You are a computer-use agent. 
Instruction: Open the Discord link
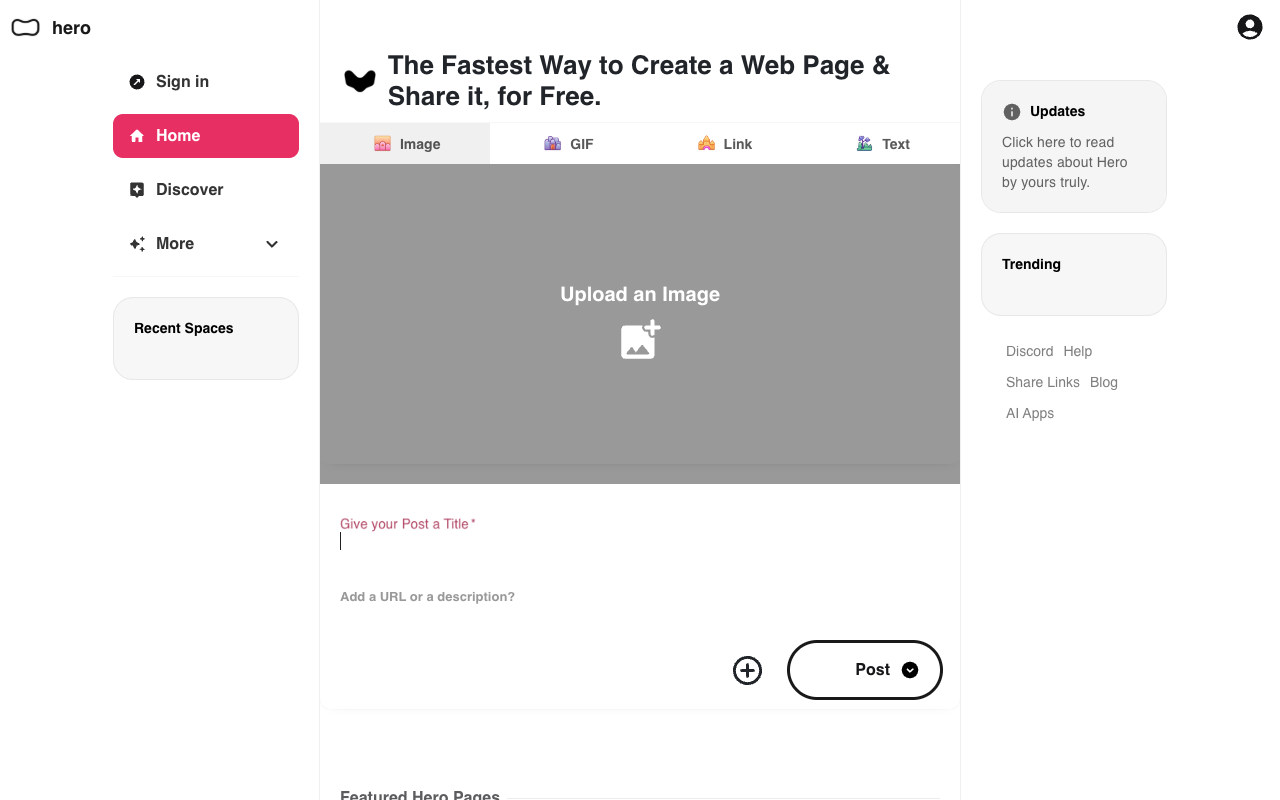1030,351
